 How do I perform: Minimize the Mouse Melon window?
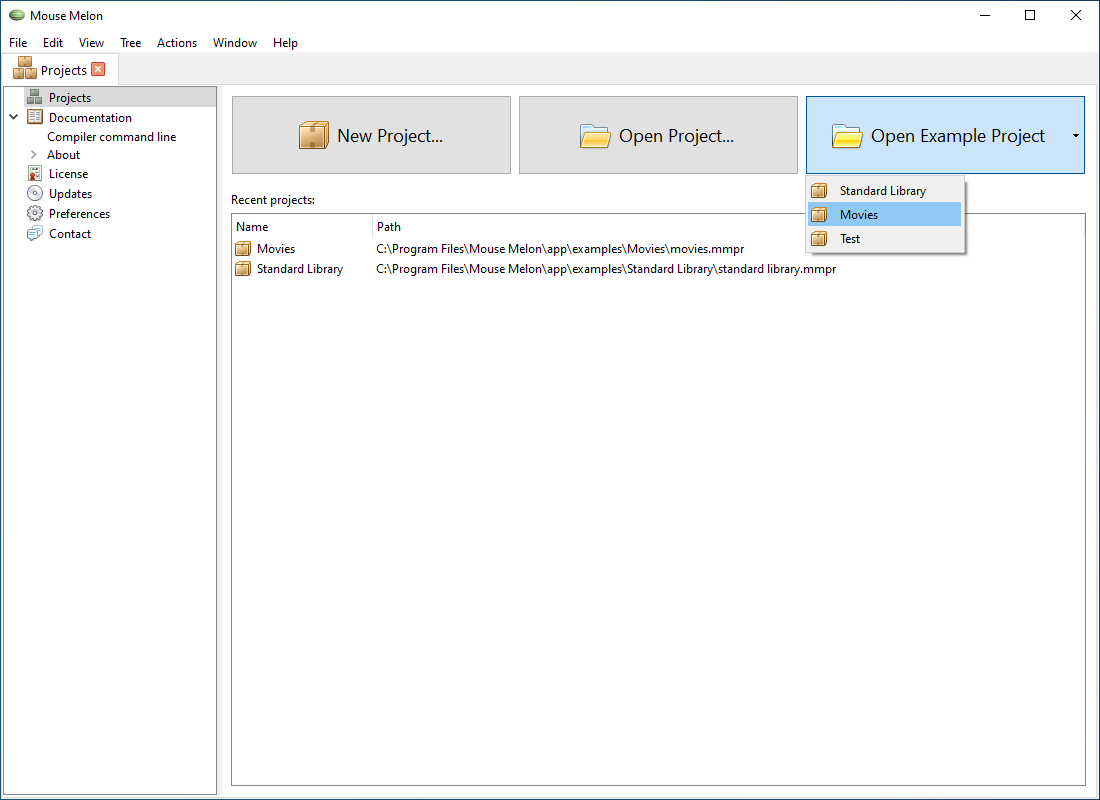(984, 15)
